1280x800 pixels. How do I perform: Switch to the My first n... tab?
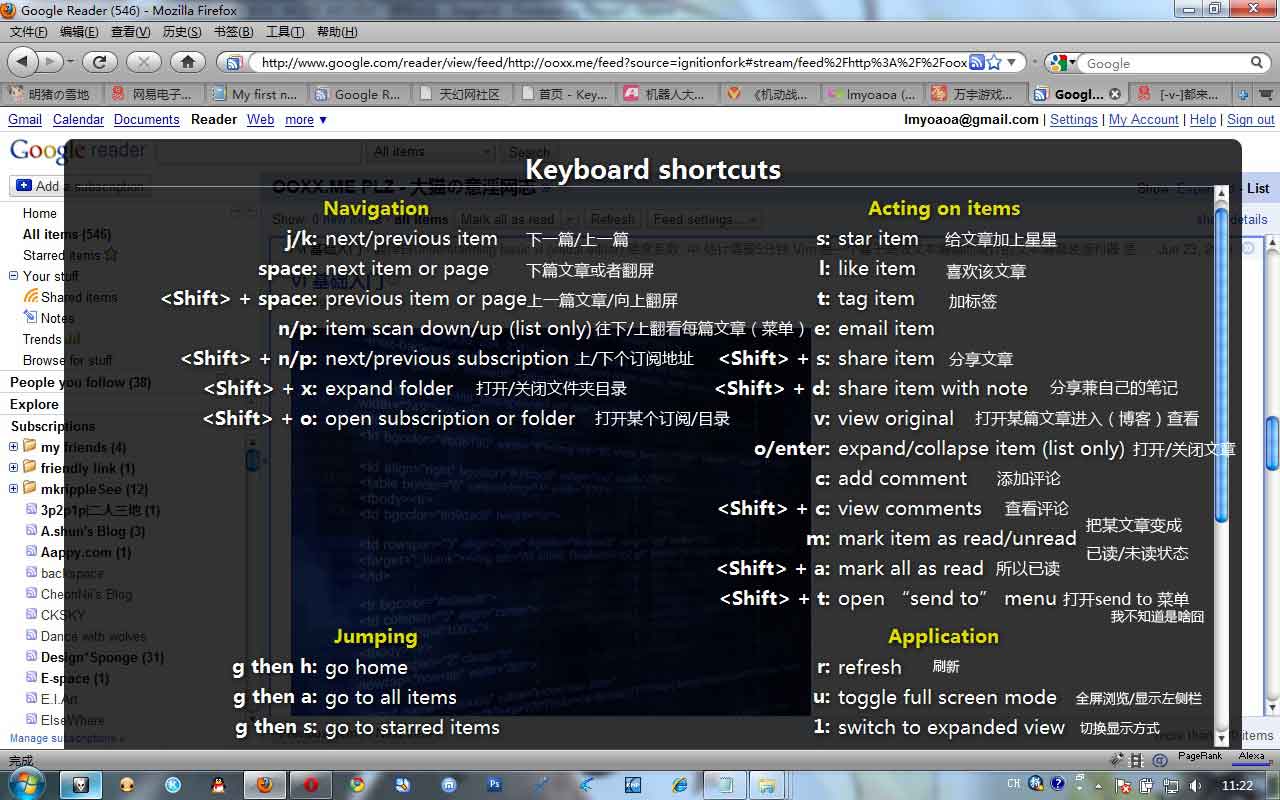pyautogui.click(x=257, y=94)
